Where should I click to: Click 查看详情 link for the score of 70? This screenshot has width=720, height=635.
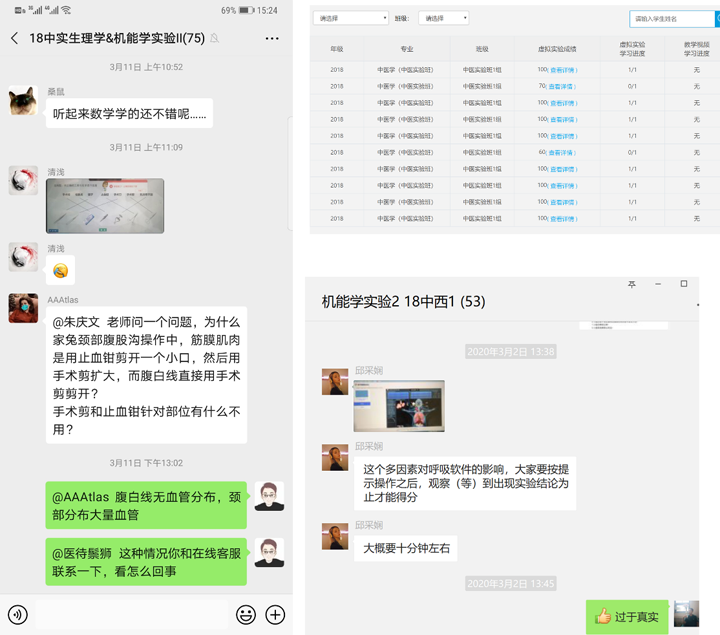point(562,86)
